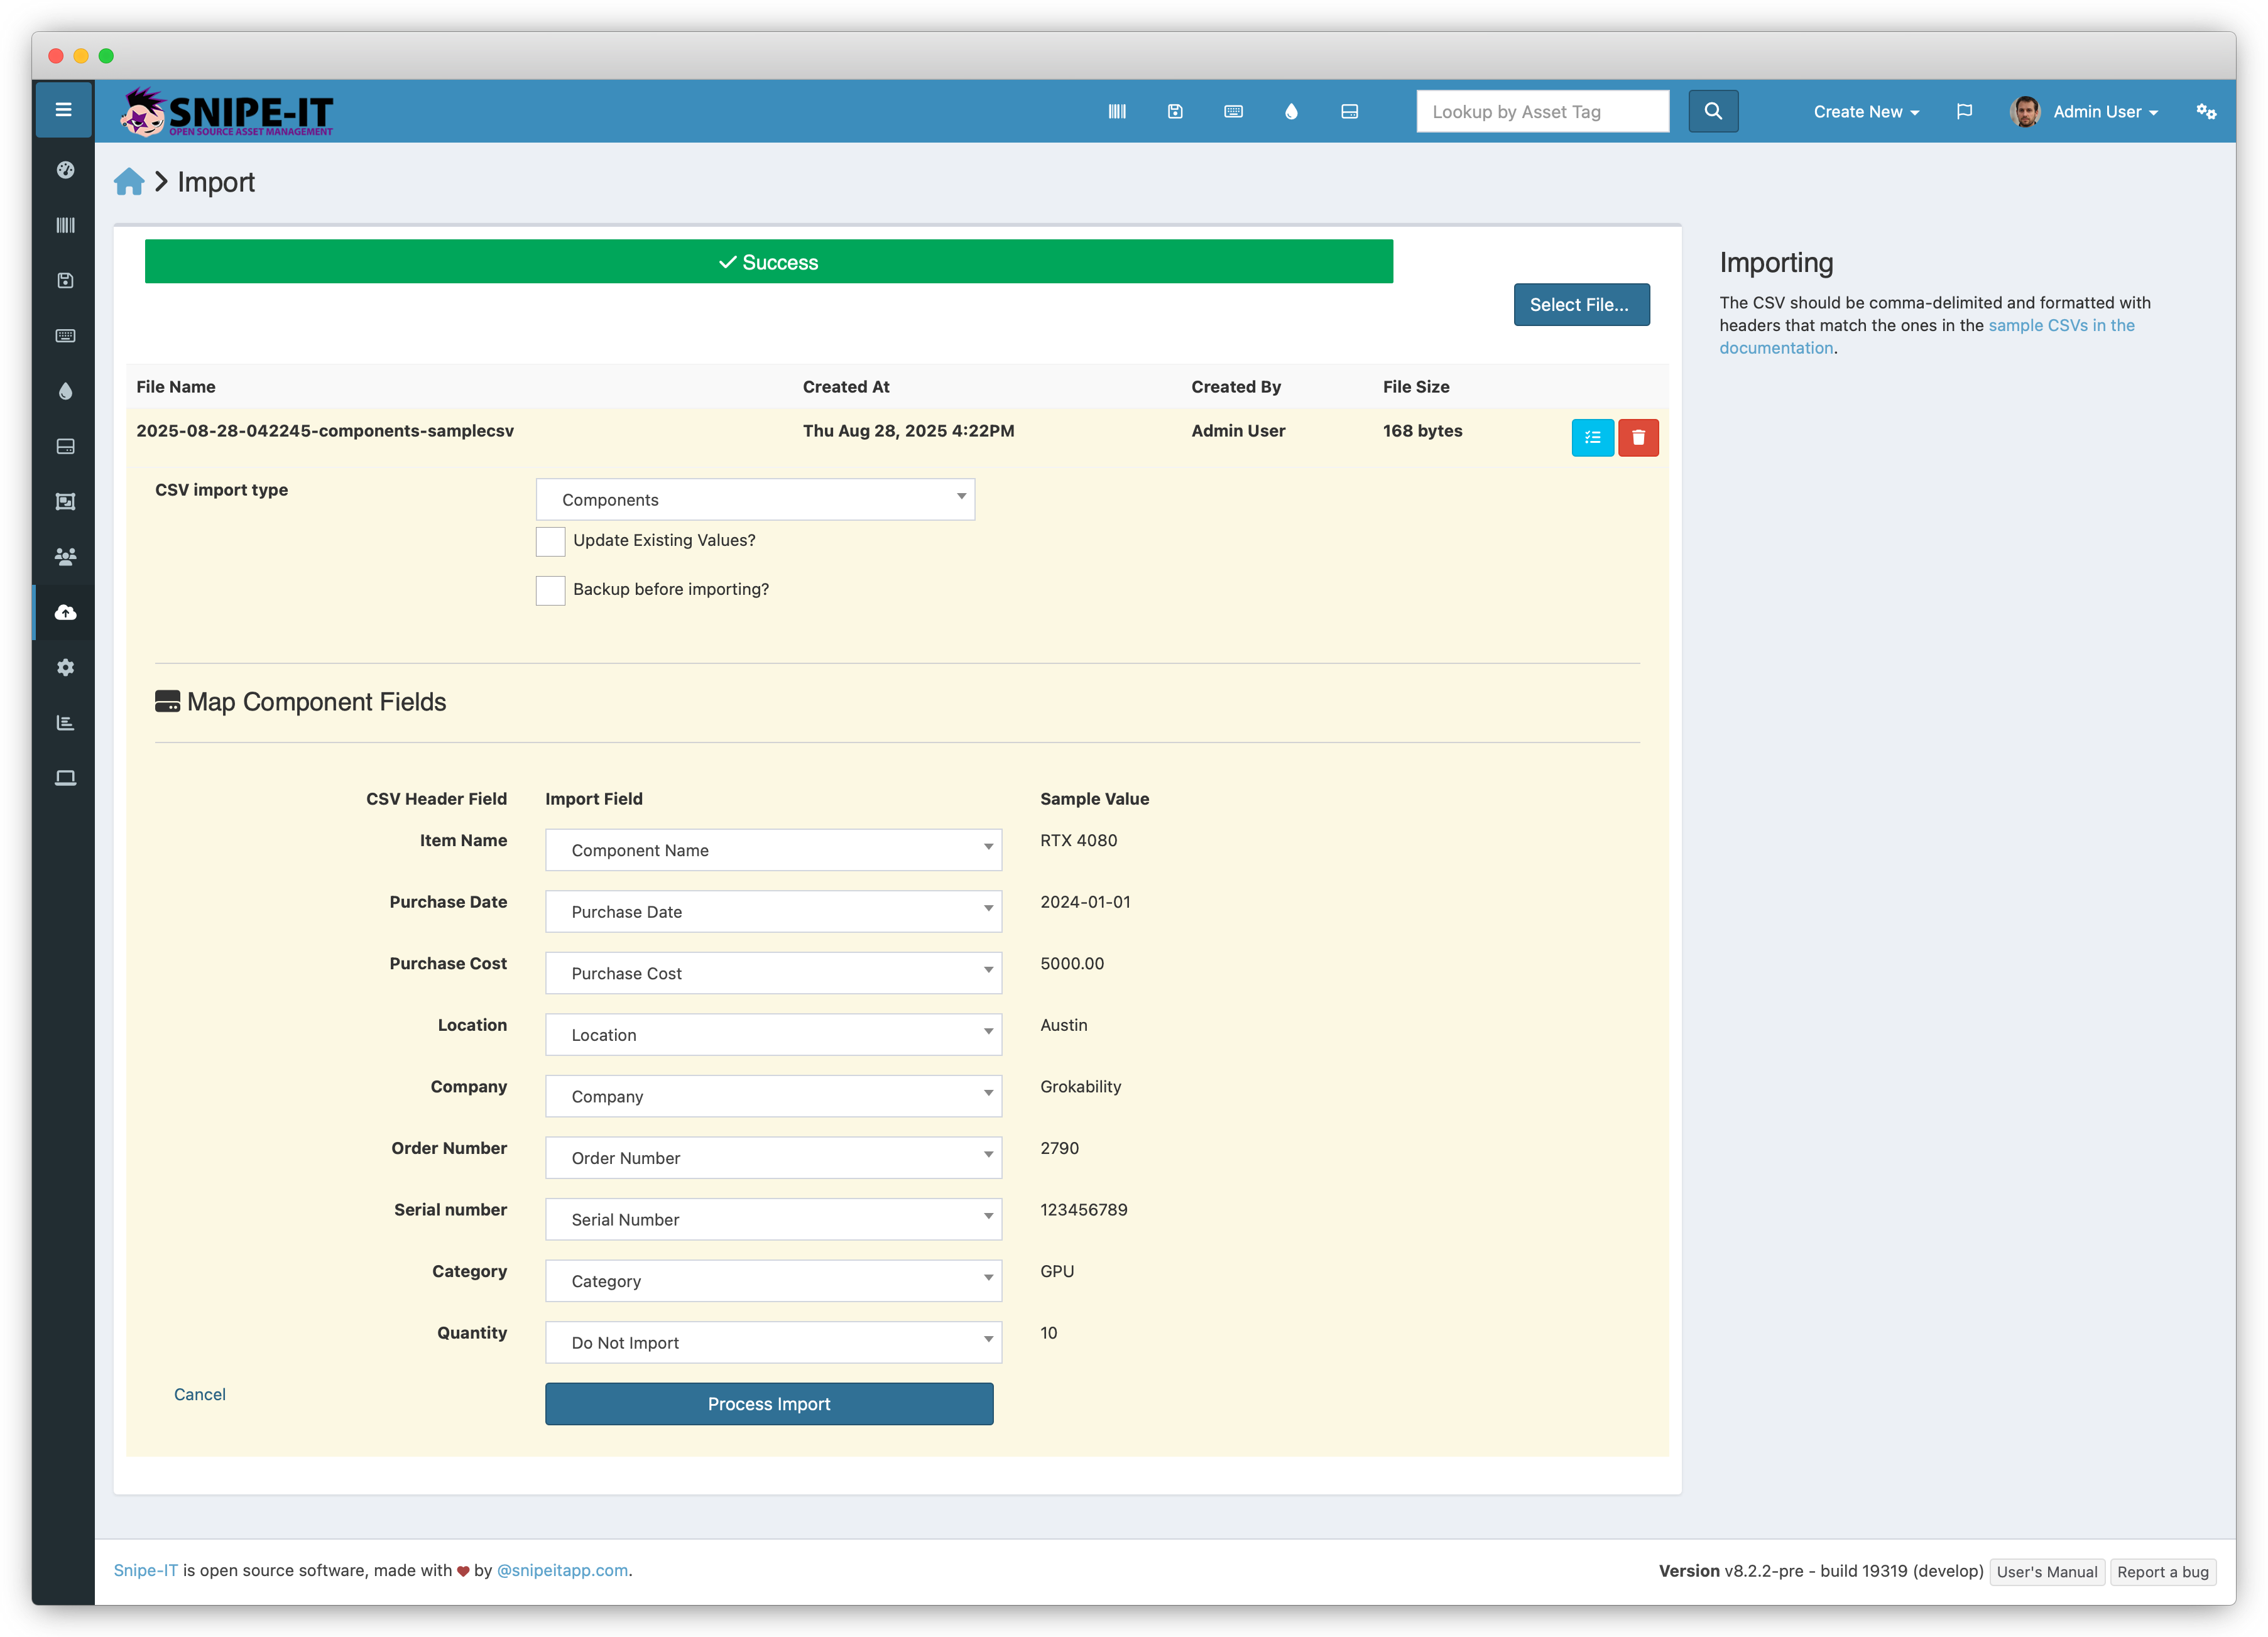Enable Update Existing Values checkbox
The height and width of the screenshot is (1637, 2268).
pyautogui.click(x=550, y=541)
